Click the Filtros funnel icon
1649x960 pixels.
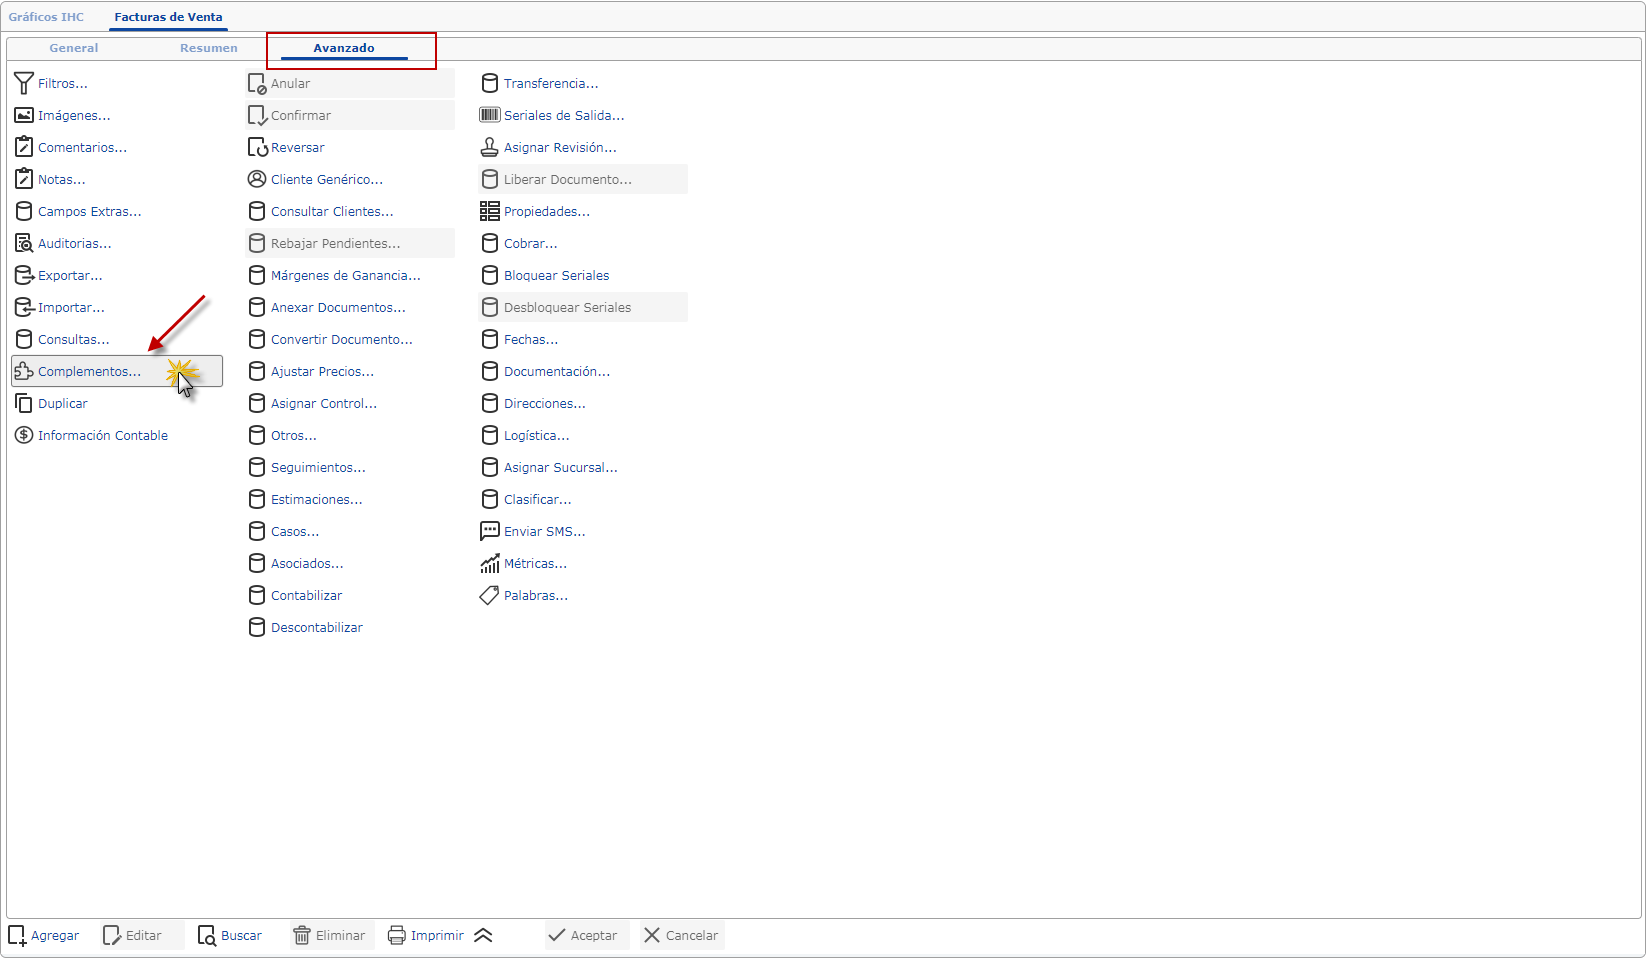point(24,84)
